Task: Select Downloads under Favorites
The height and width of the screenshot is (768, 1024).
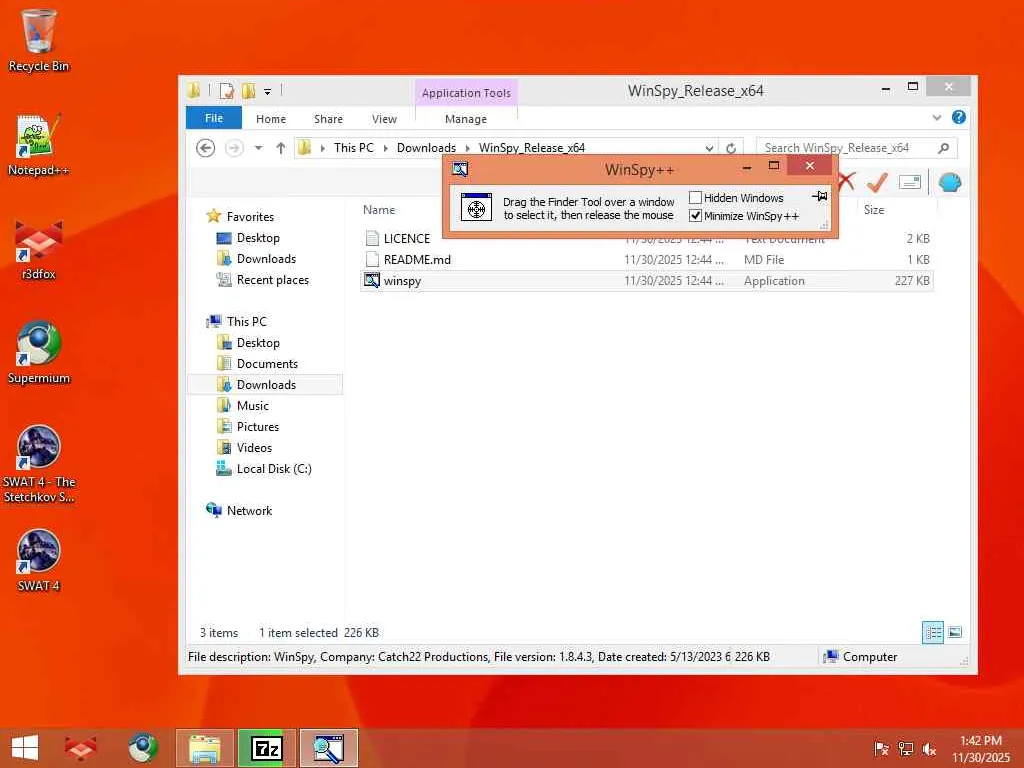Action: pos(266,259)
